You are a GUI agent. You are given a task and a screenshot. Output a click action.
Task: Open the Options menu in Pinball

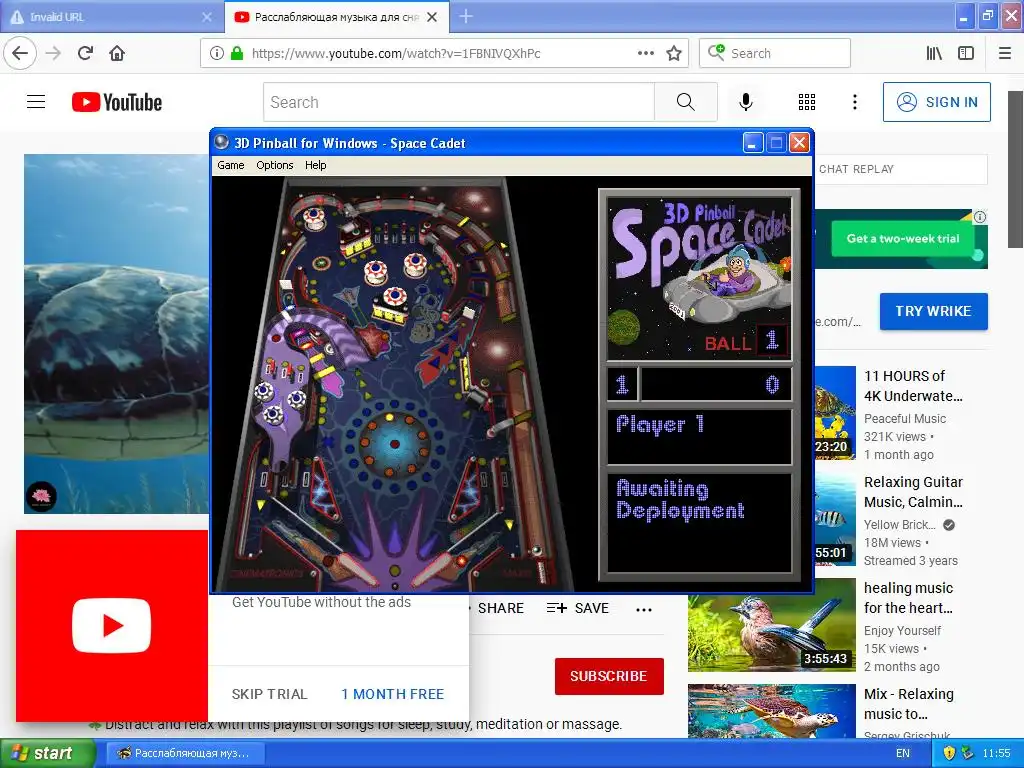pyautogui.click(x=274, y=165)
